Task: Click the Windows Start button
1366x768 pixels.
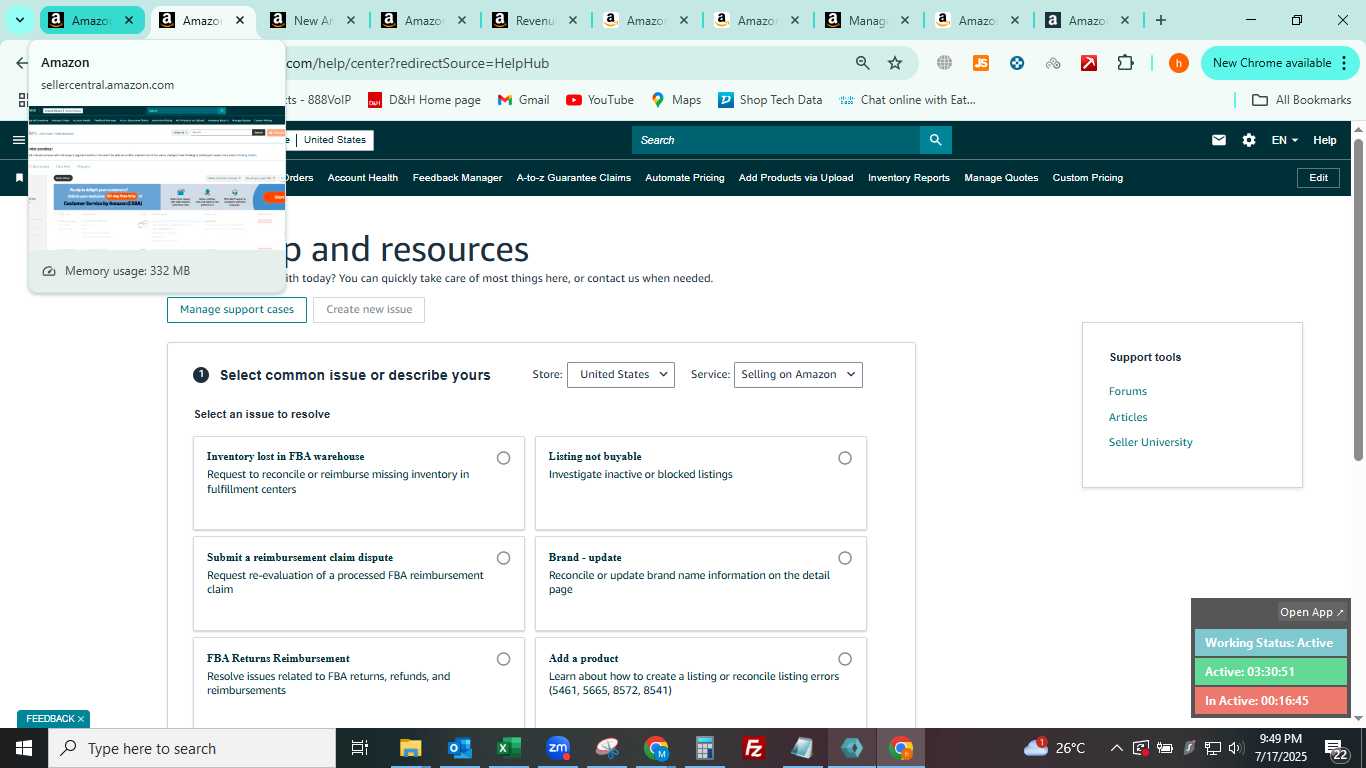Action: [23, 748]
